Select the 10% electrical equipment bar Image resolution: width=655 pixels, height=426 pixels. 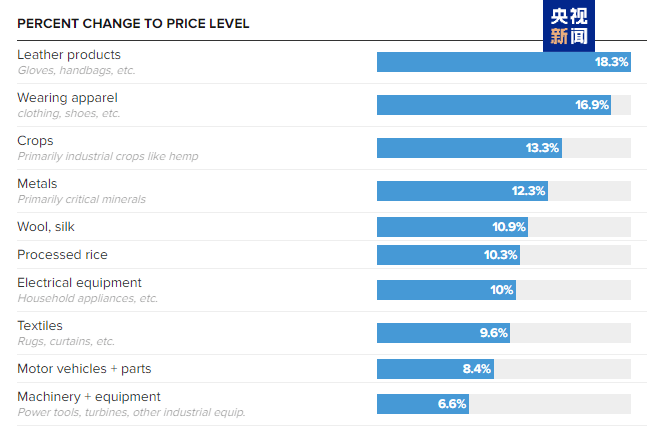click(x=446, y=290)
